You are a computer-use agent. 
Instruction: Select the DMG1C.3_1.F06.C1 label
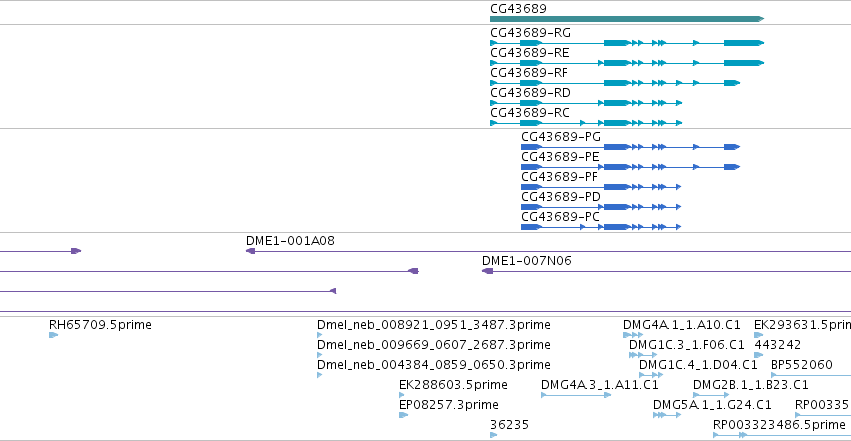(687, 345)
